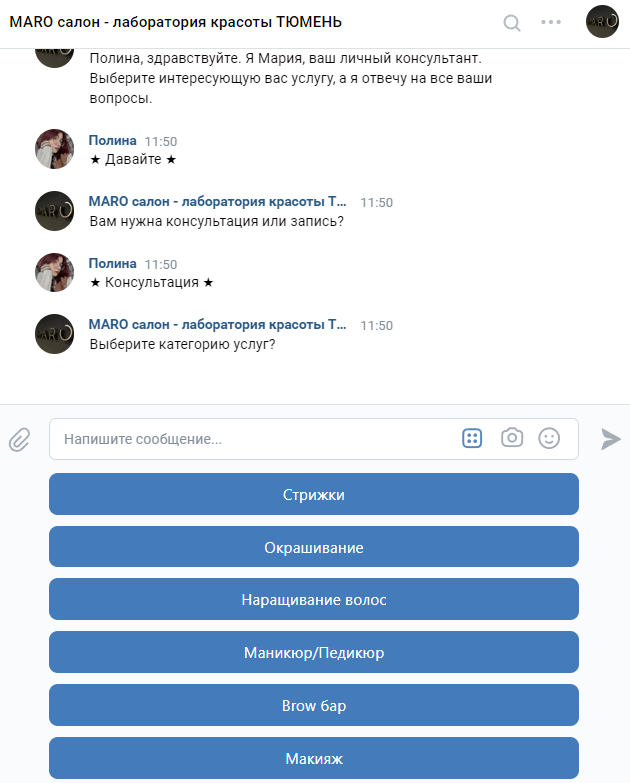Open the emoji smiley picker
630x783 pixels.
pos(549,438)
